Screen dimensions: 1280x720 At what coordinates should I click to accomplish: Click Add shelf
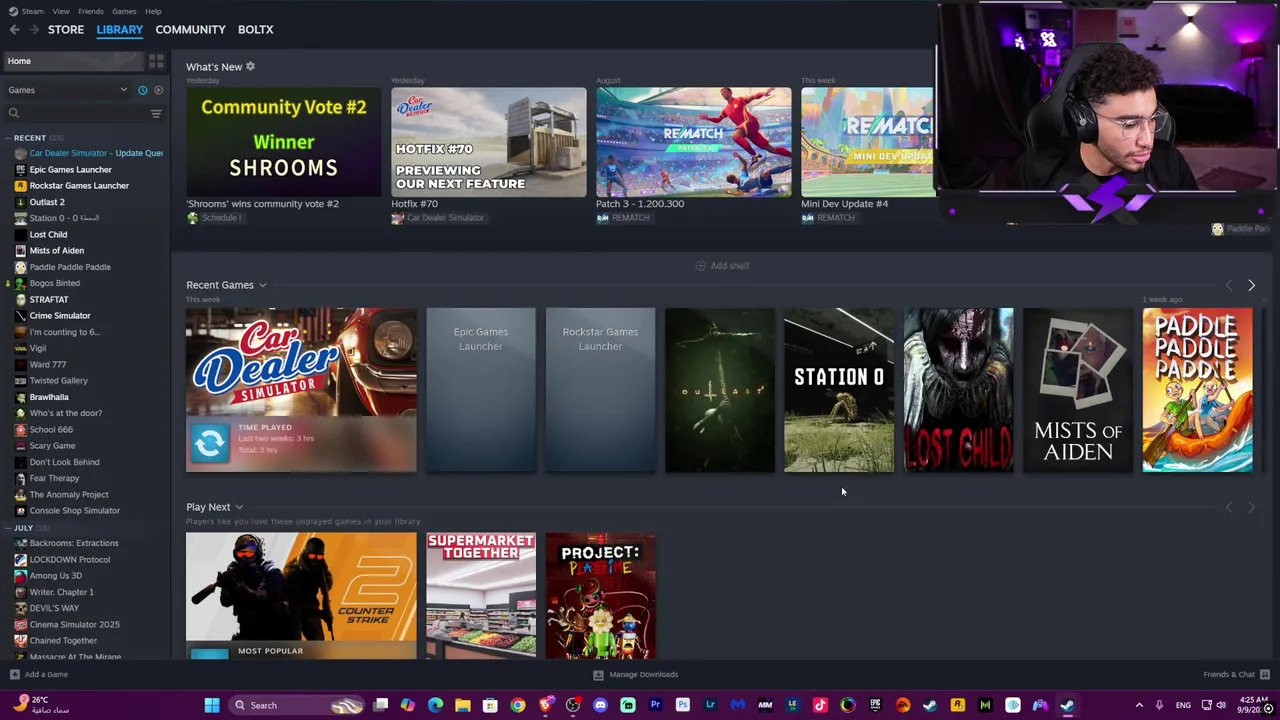pyautogui.click(x=722, y=266)
